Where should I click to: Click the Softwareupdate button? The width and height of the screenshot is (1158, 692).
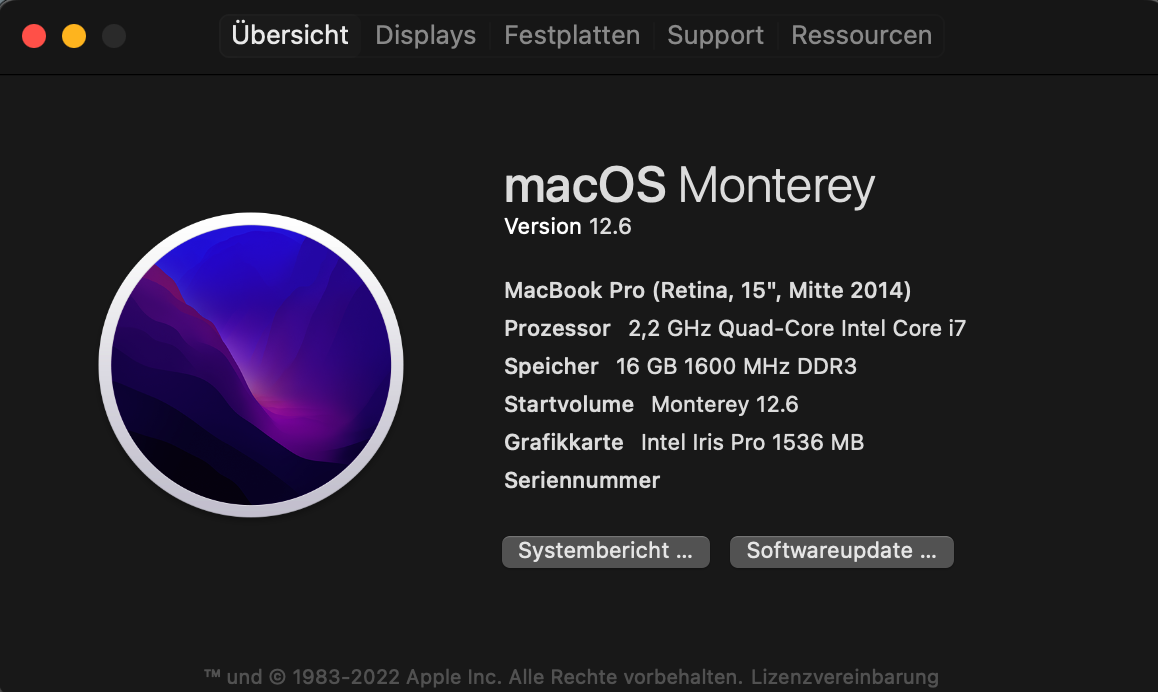pyautogui.click(x=841, y=551)
